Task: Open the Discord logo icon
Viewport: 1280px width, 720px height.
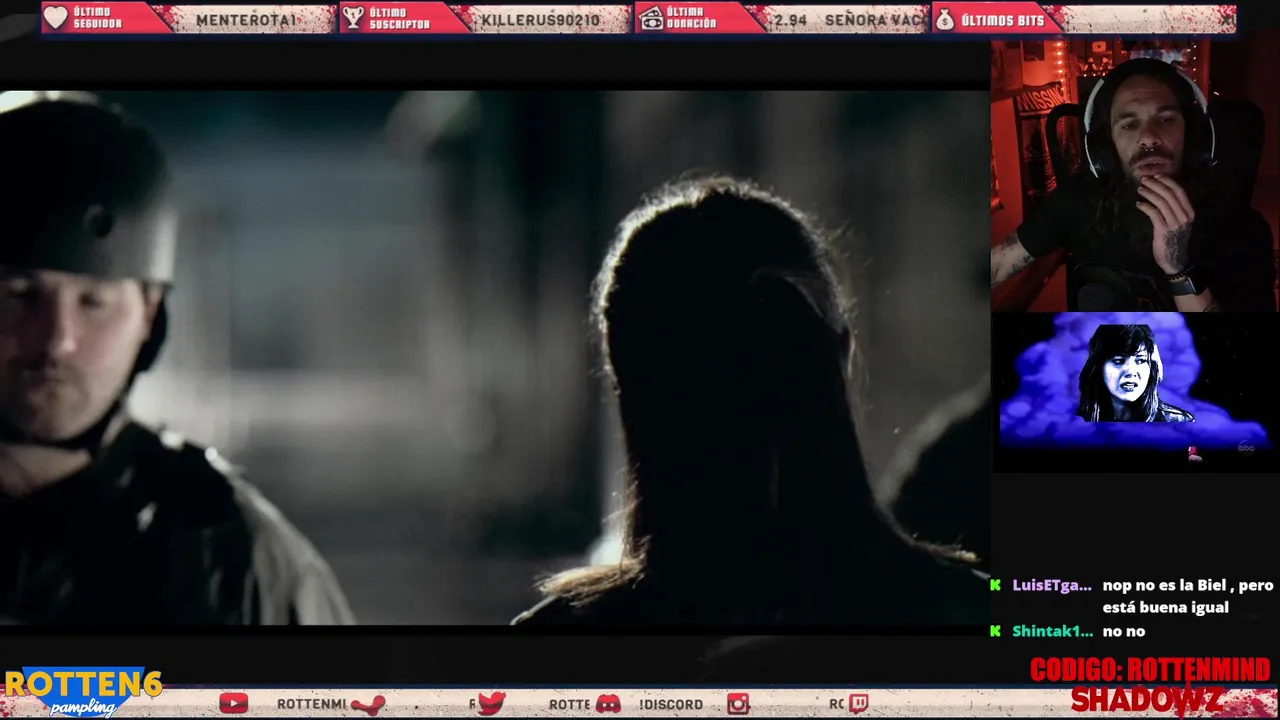Action: click(x=608, y=704)
